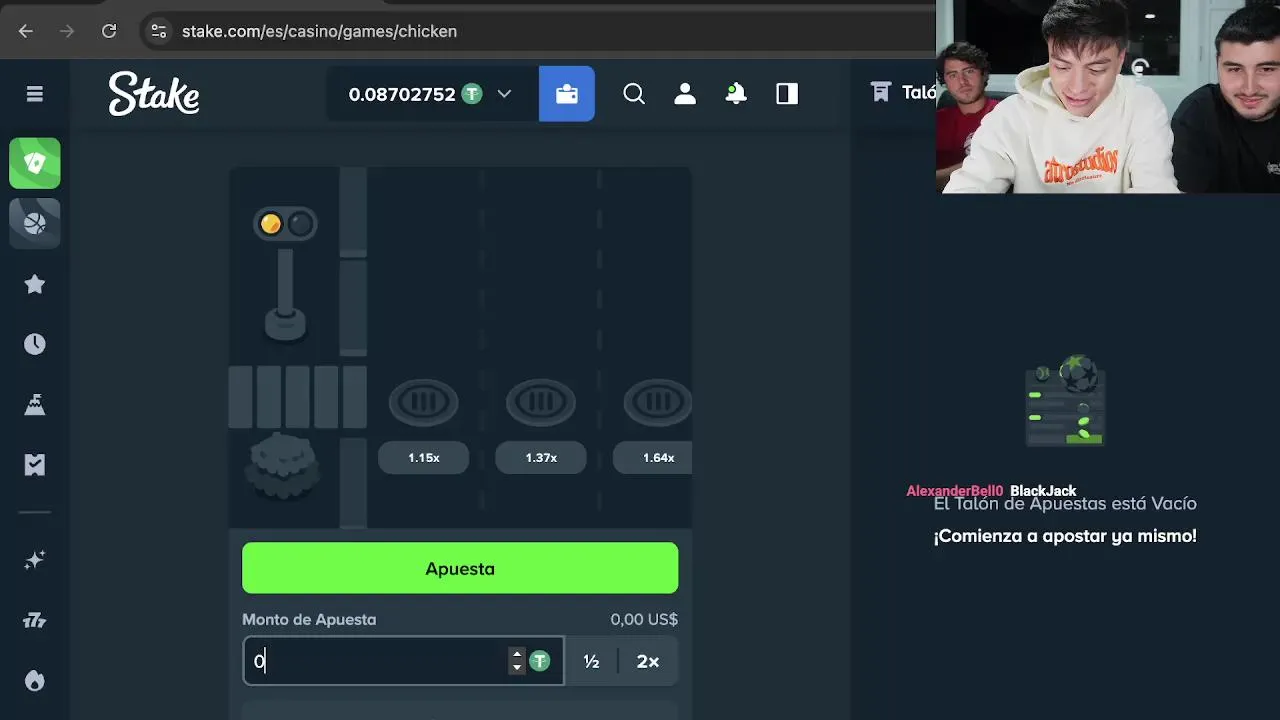
Task: Open the Sports section basketball icon
Action: click(x=35, y=223)
